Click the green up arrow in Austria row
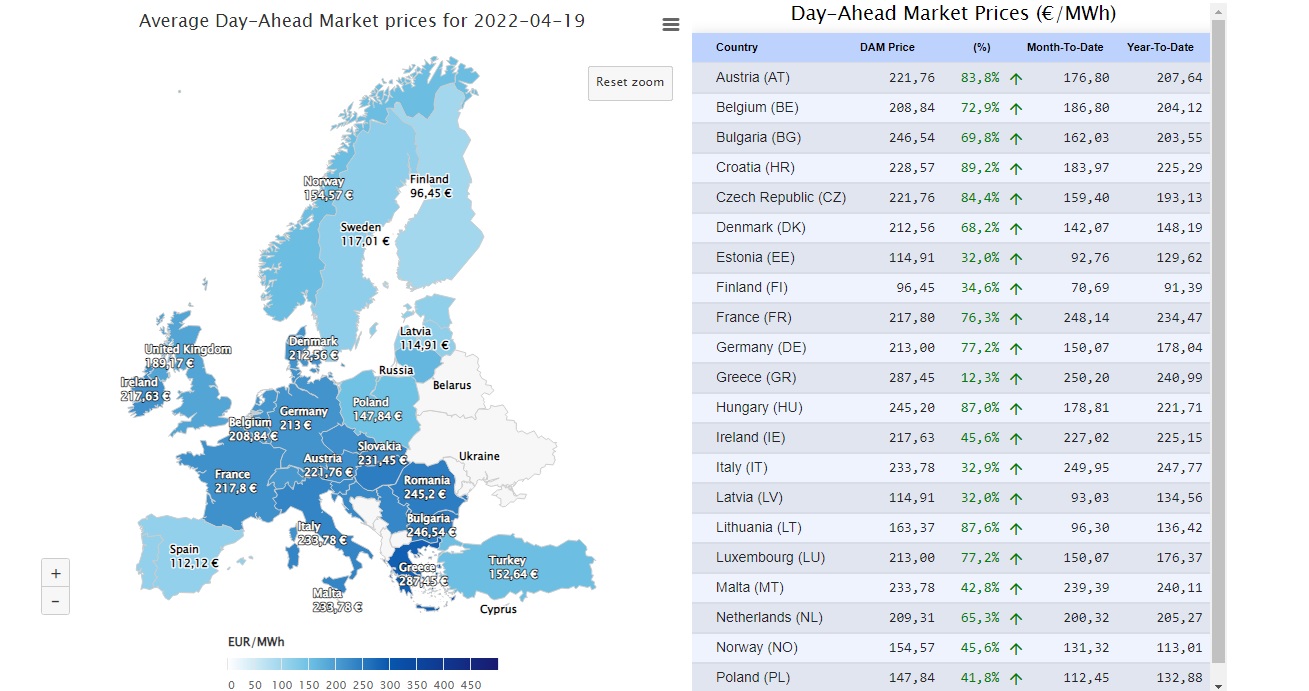This screenshot has height=691, width=1309. click(1016, 78)
